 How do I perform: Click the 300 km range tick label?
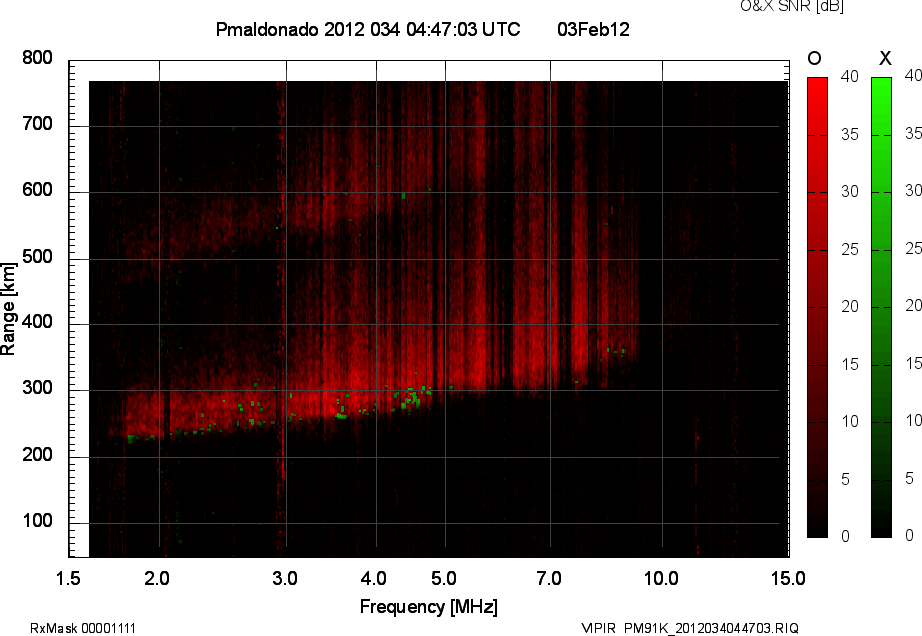pyautogui.click(x=38, y=388)
